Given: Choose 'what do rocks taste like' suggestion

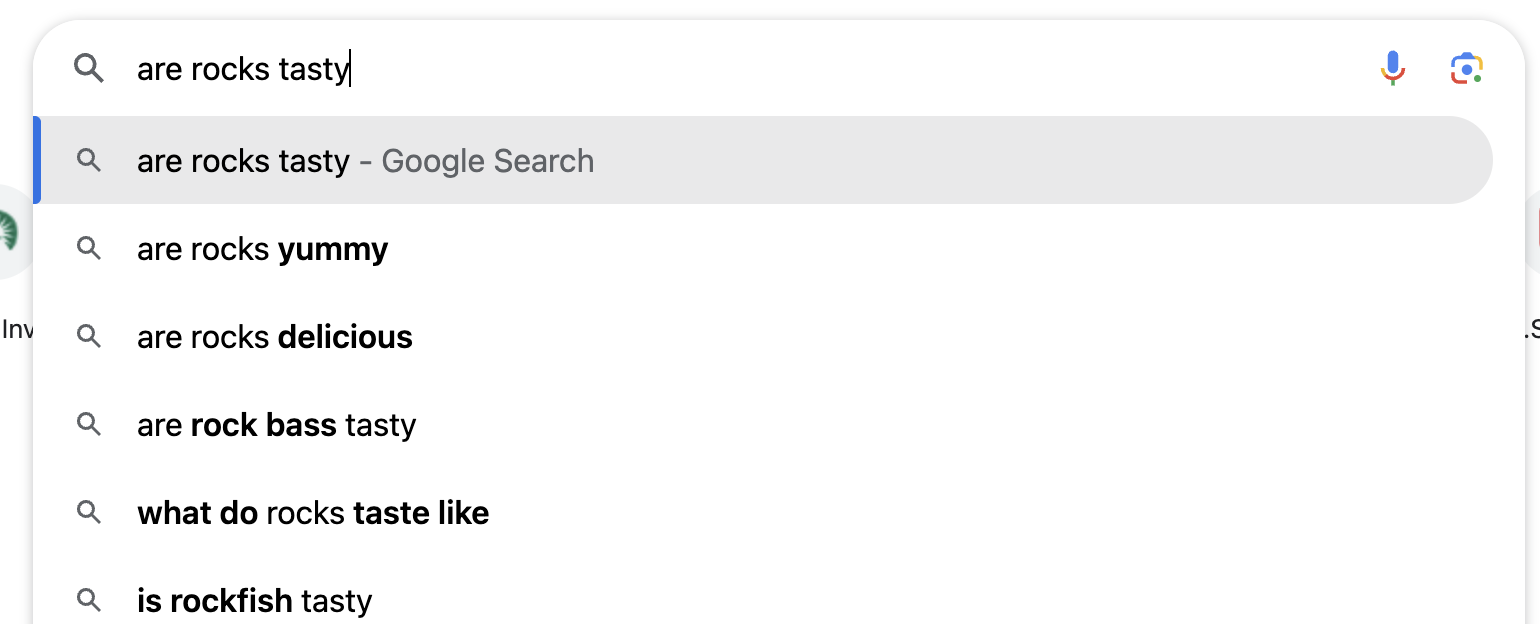Looking at the screenshot, I should (313, 513).
